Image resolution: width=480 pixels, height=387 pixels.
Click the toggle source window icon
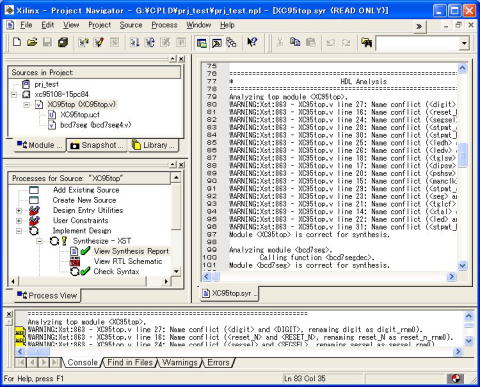(x=201, y=43)
